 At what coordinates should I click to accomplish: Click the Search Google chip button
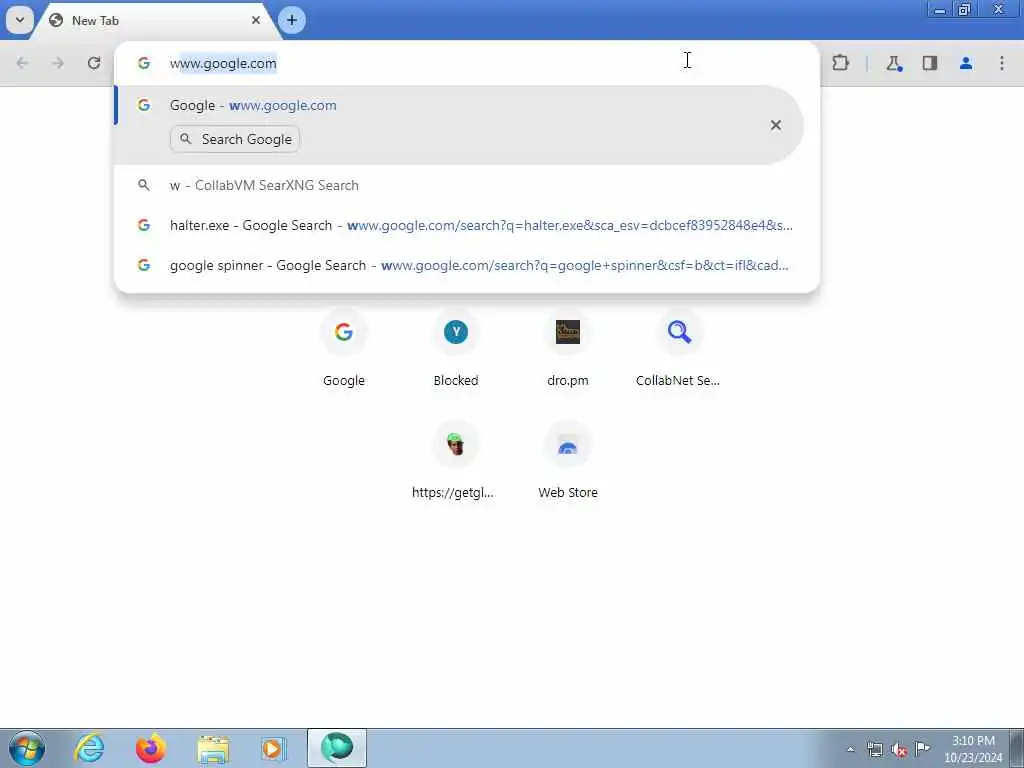coord(235,139)
